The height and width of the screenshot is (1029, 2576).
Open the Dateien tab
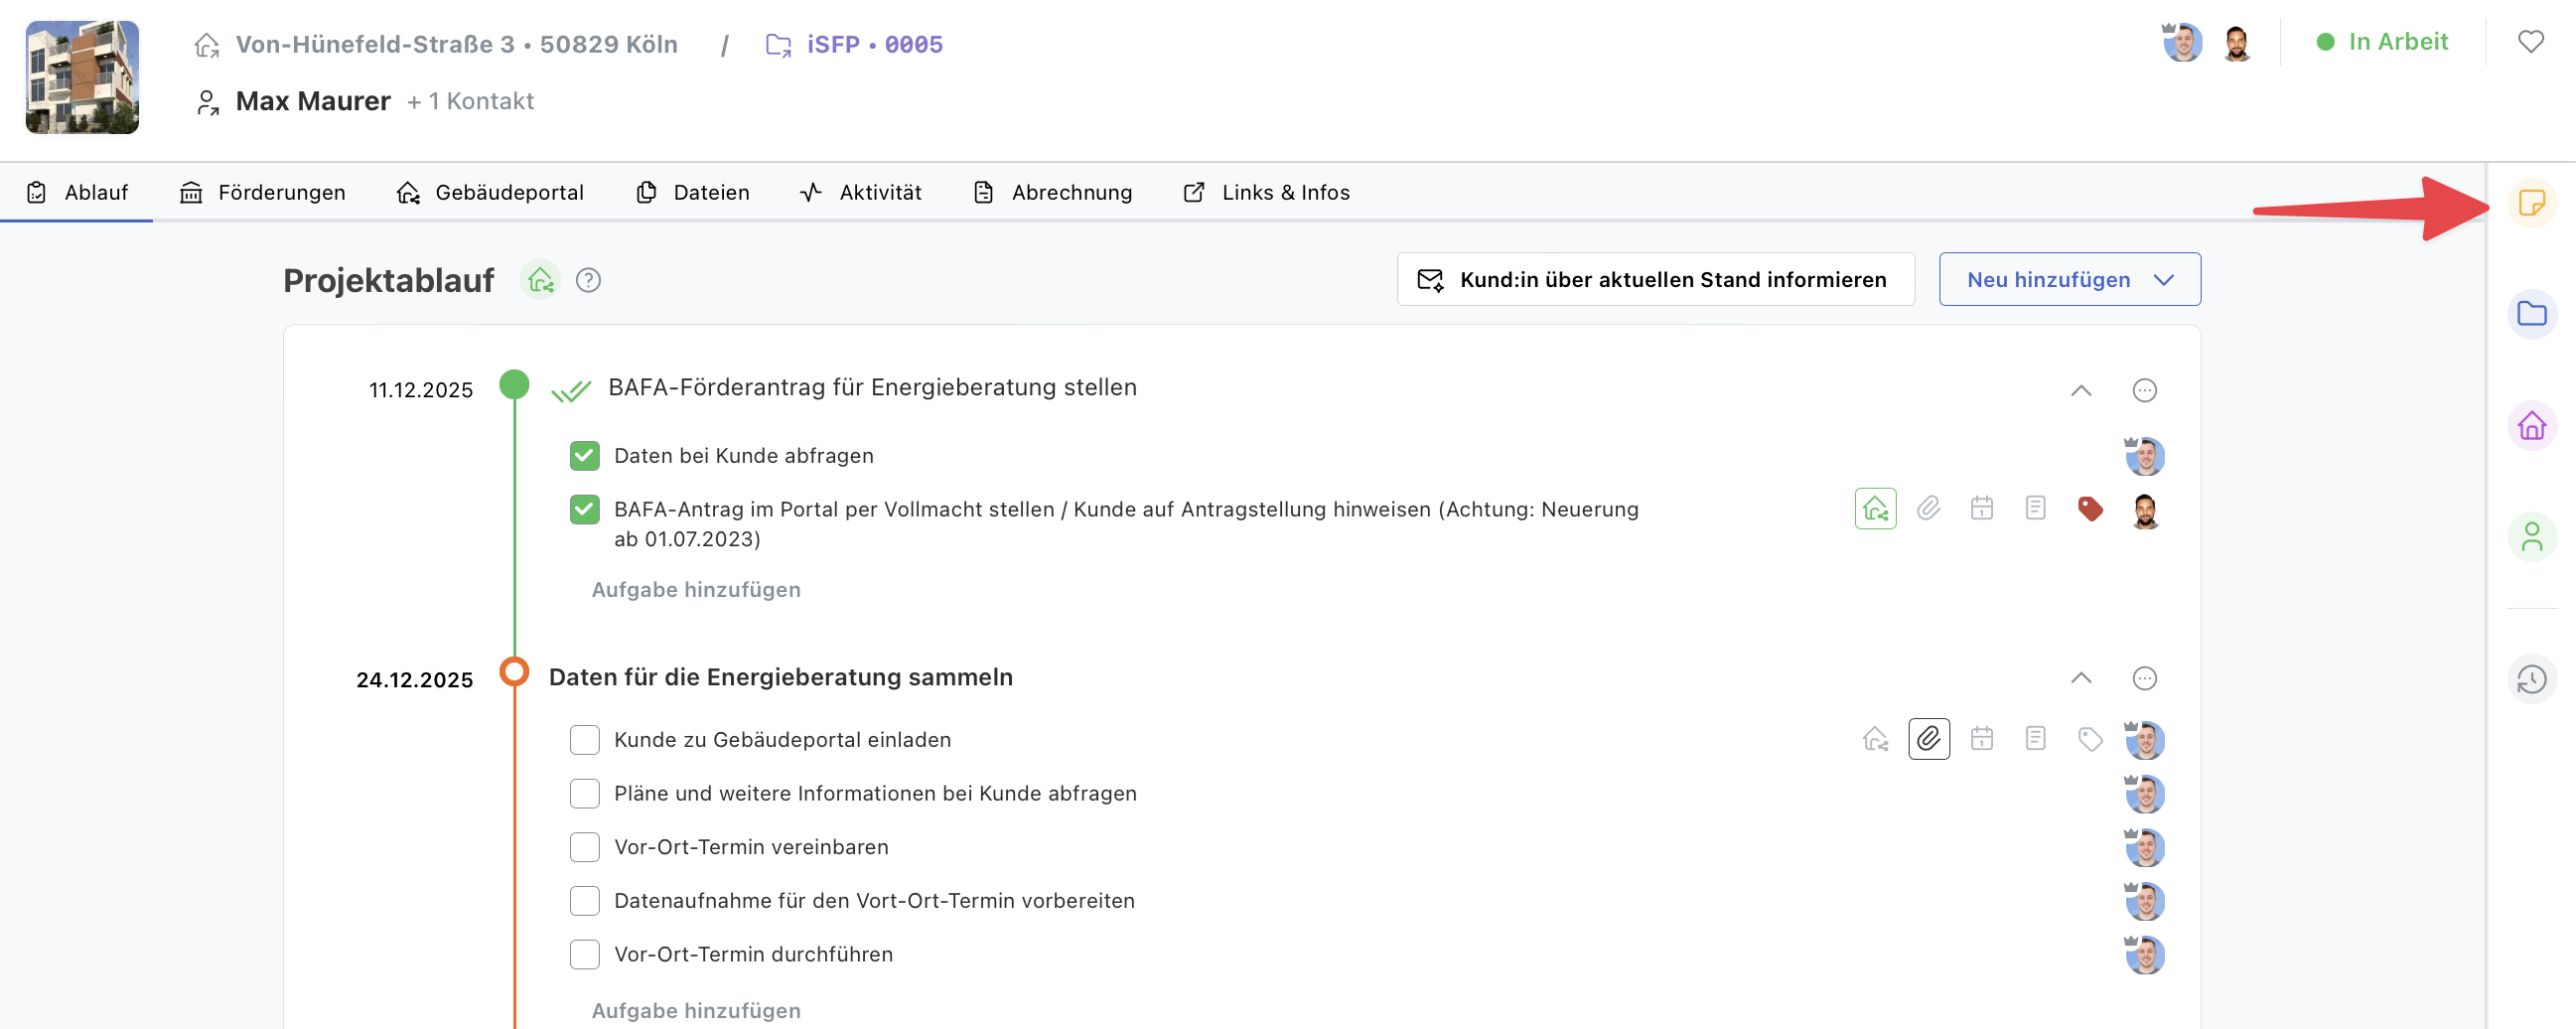[x=692, y=192]
